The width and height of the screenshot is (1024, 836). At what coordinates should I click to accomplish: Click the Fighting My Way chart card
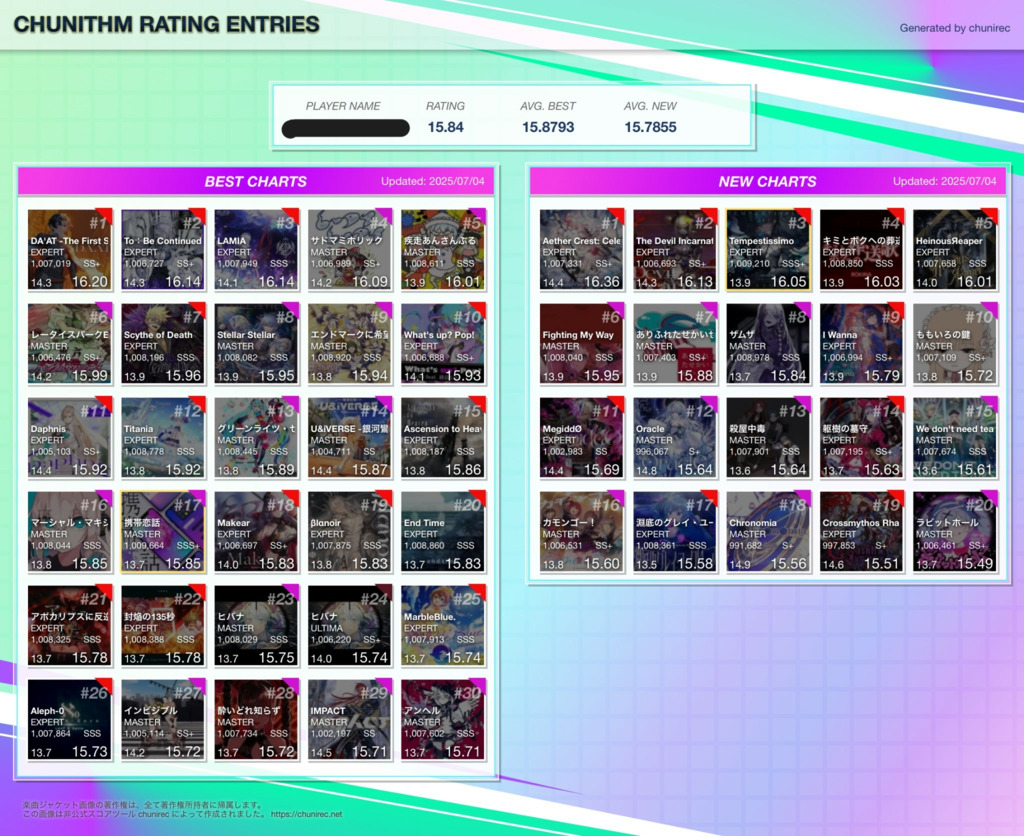point(582,344)
